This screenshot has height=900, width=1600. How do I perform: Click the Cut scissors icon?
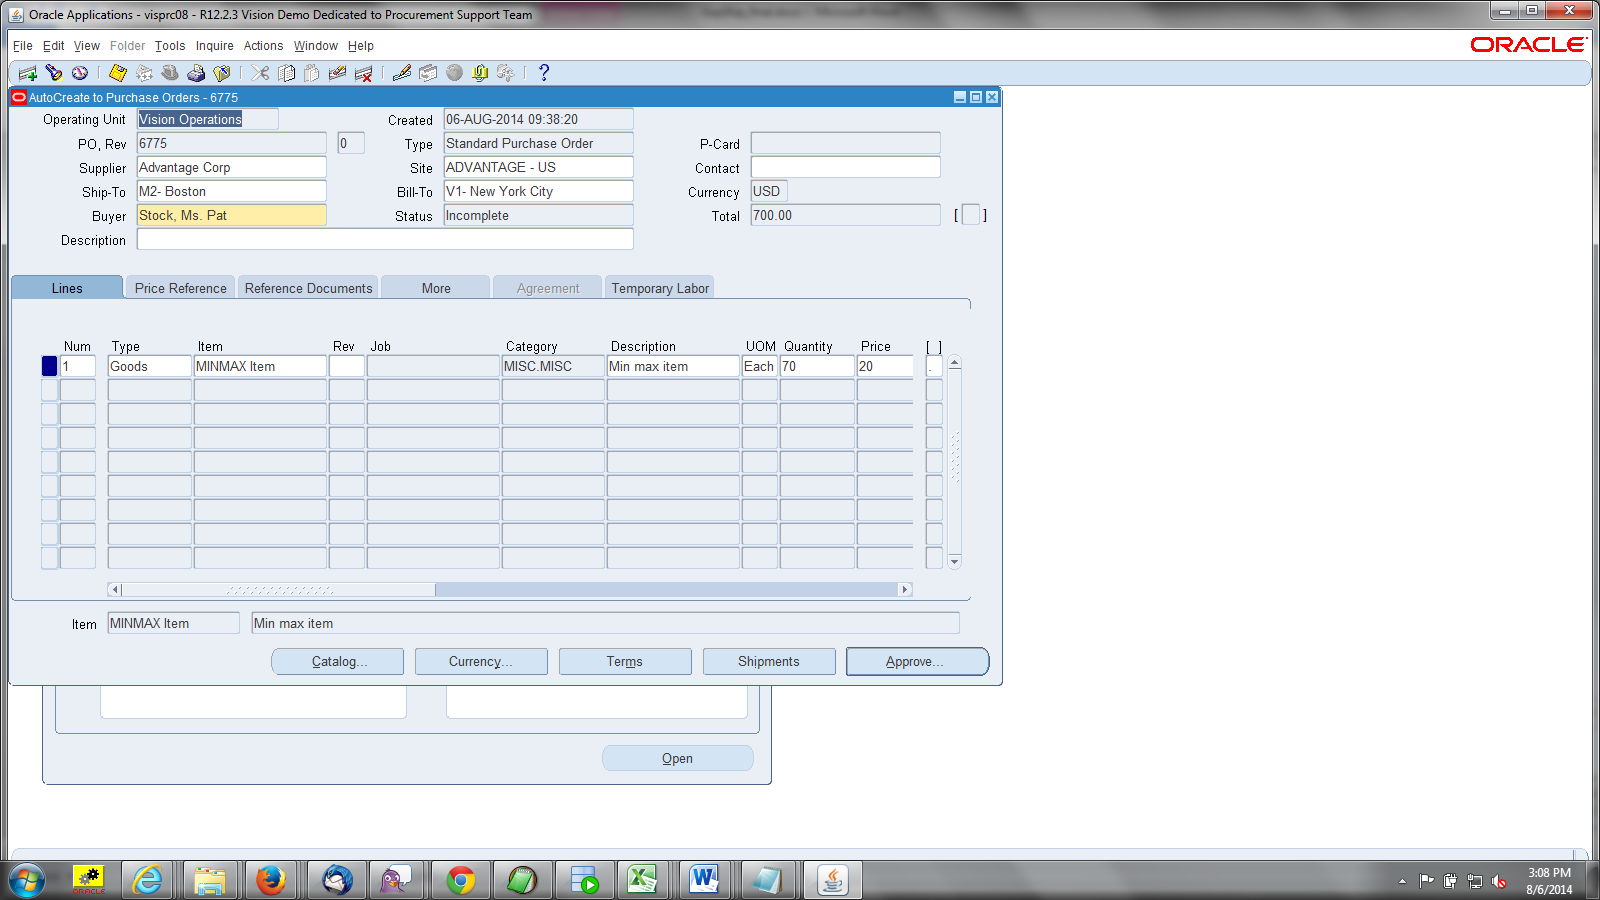pos(260,73)
